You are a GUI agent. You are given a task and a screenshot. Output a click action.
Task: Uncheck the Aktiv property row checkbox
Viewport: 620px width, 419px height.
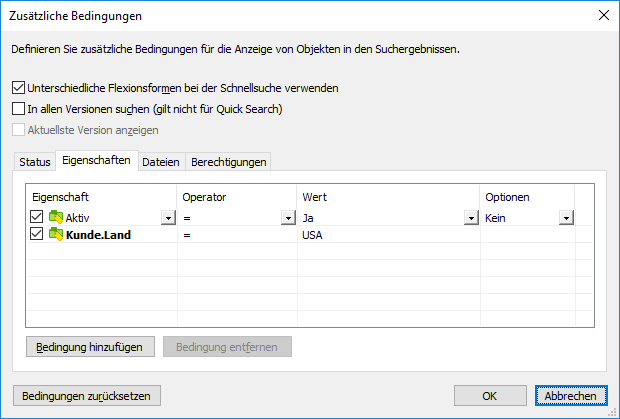click(x=38, y=218)
